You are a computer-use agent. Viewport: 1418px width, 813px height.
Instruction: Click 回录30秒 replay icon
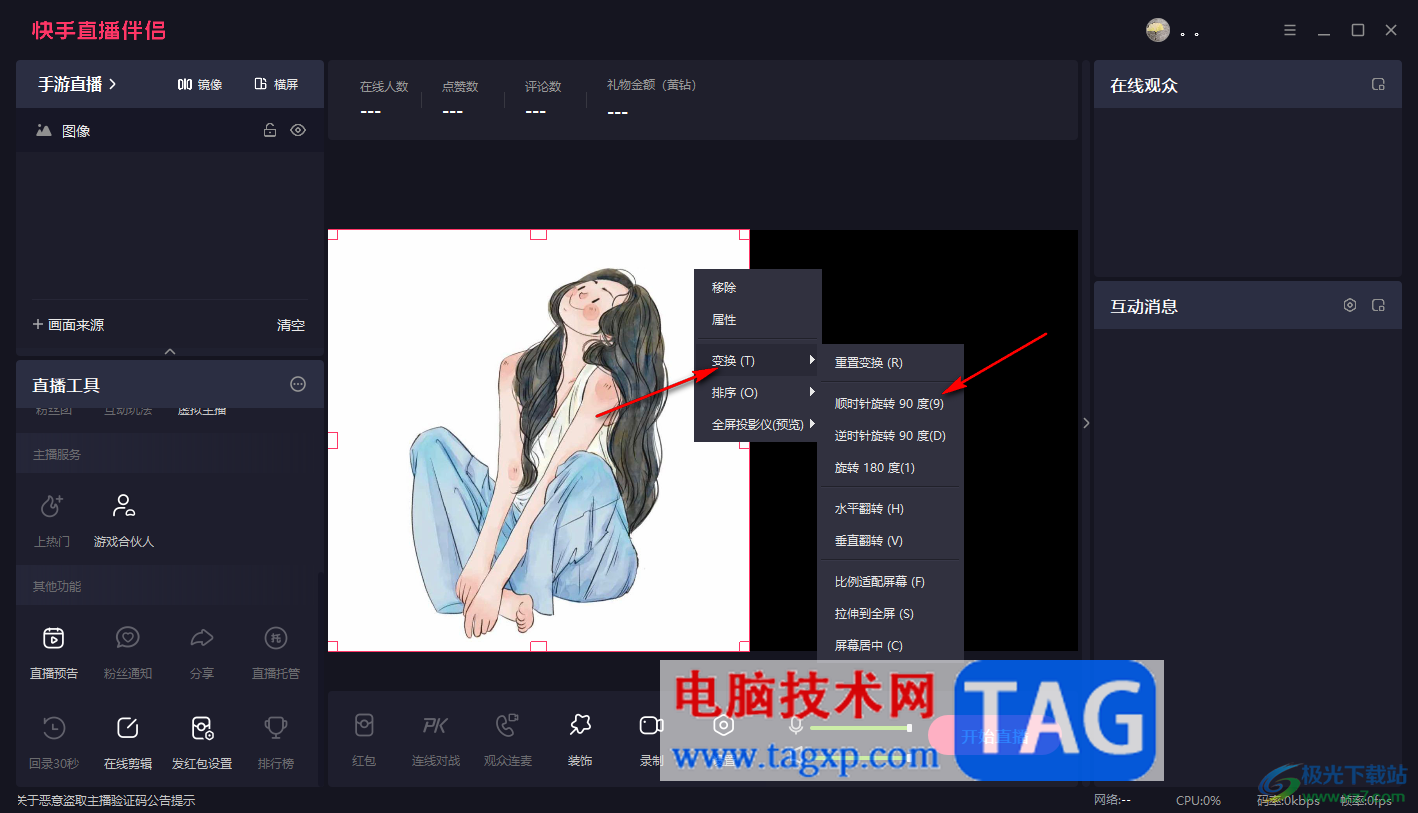(x=54, y=728)
